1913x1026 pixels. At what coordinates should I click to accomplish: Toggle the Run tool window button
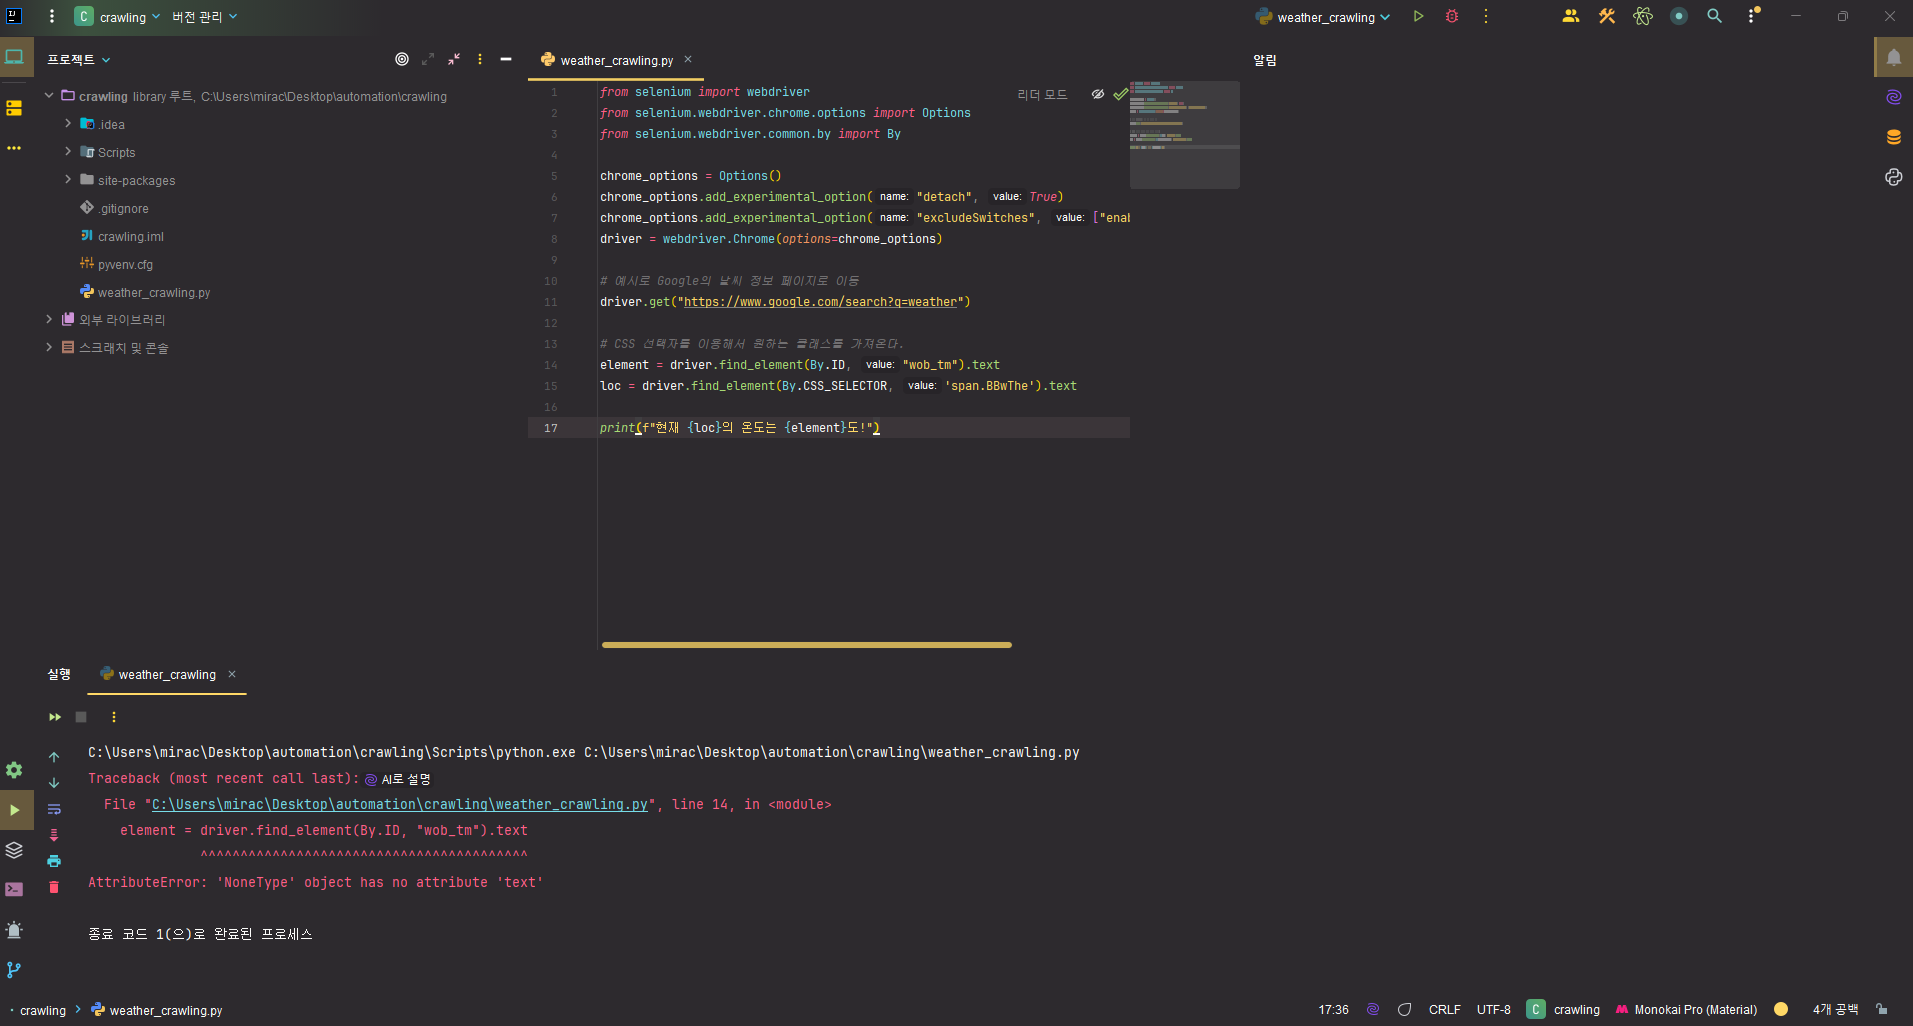pyautogui.click(x=14, y=810)
